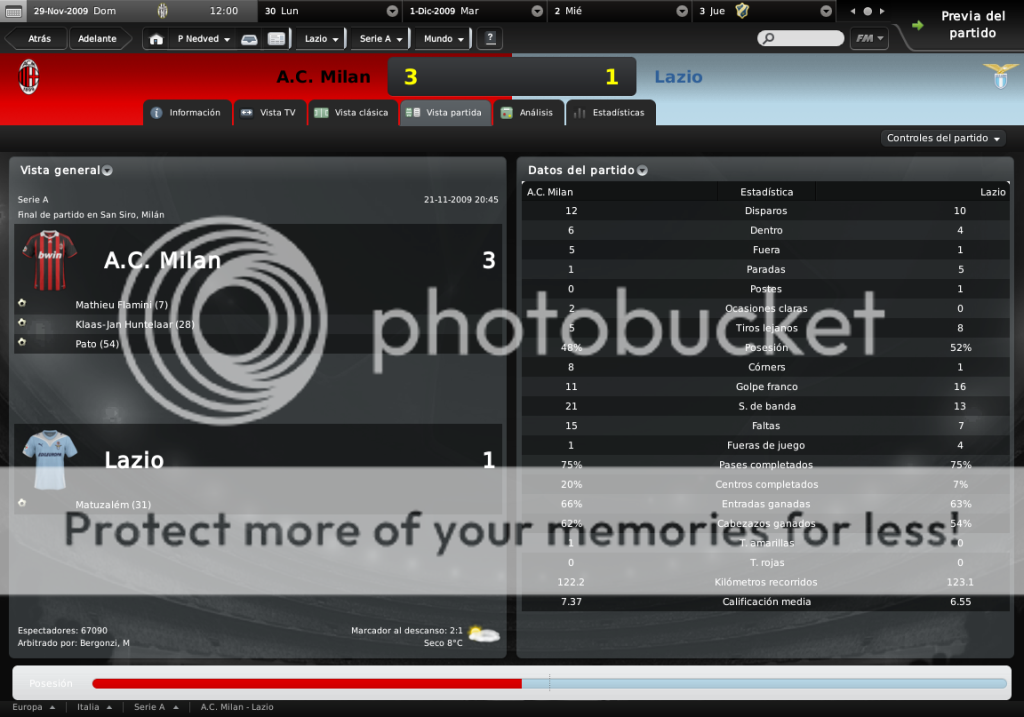Click the Espectadores: 67090 text

(x=62, y=631)
